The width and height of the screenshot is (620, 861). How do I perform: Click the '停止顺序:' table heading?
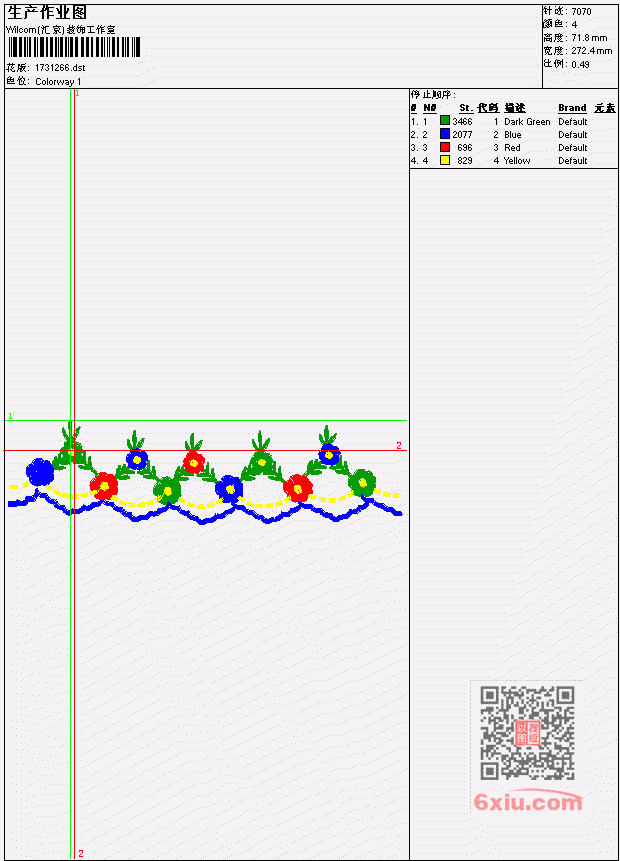coord(433,95)
